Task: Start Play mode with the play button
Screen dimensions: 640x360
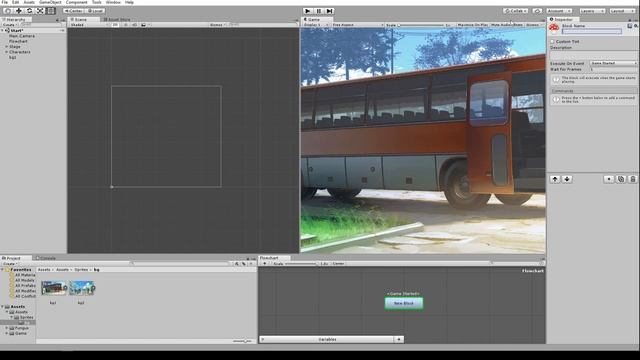Action: pos(308,11)
